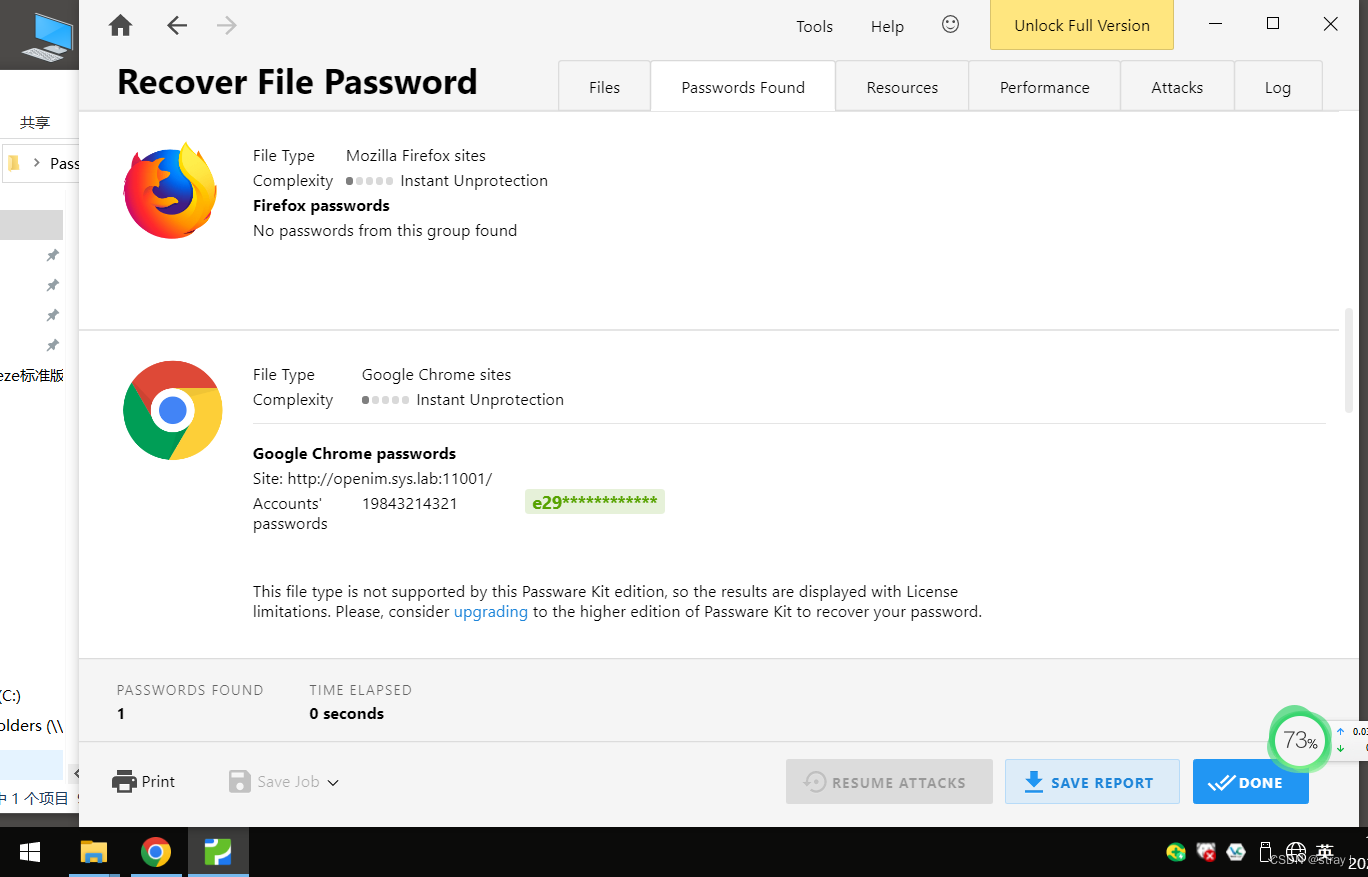Click the Chrome complexity dots indicator
Image resolution: width=1368 pixels, height=877 pixels.
[x=385, y=400]
